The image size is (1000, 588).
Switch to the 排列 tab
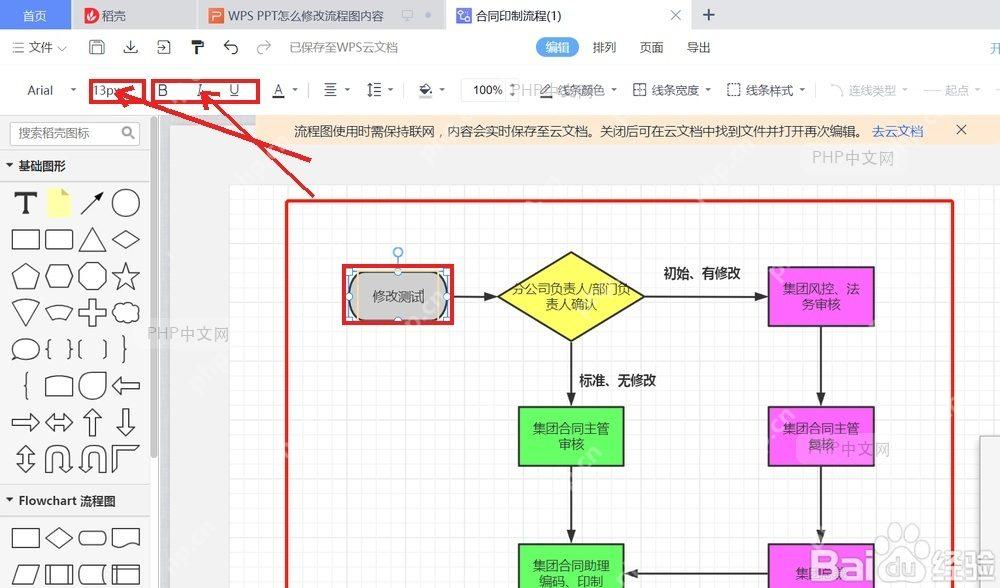(x=604, y=47)
